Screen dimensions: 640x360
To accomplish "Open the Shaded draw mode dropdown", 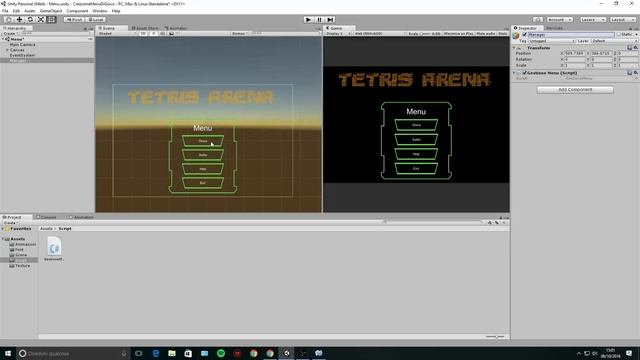I will point(117,33).
